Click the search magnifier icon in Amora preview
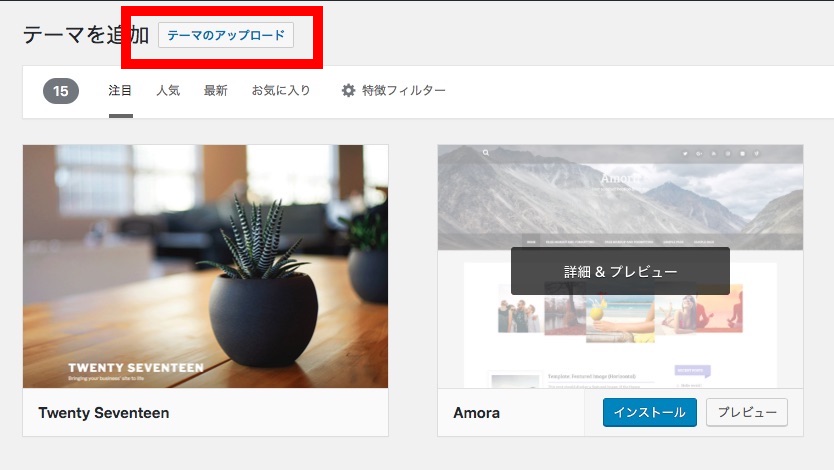This screenshot has width=834, height=470. tap(486, 153)
